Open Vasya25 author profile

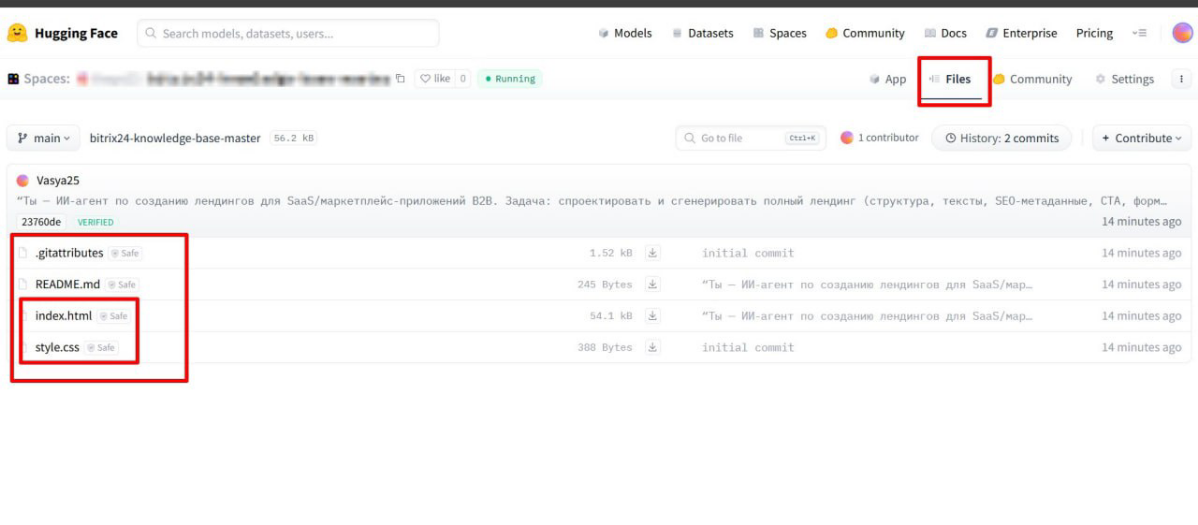pyautogui.click(x=58, y=181)
